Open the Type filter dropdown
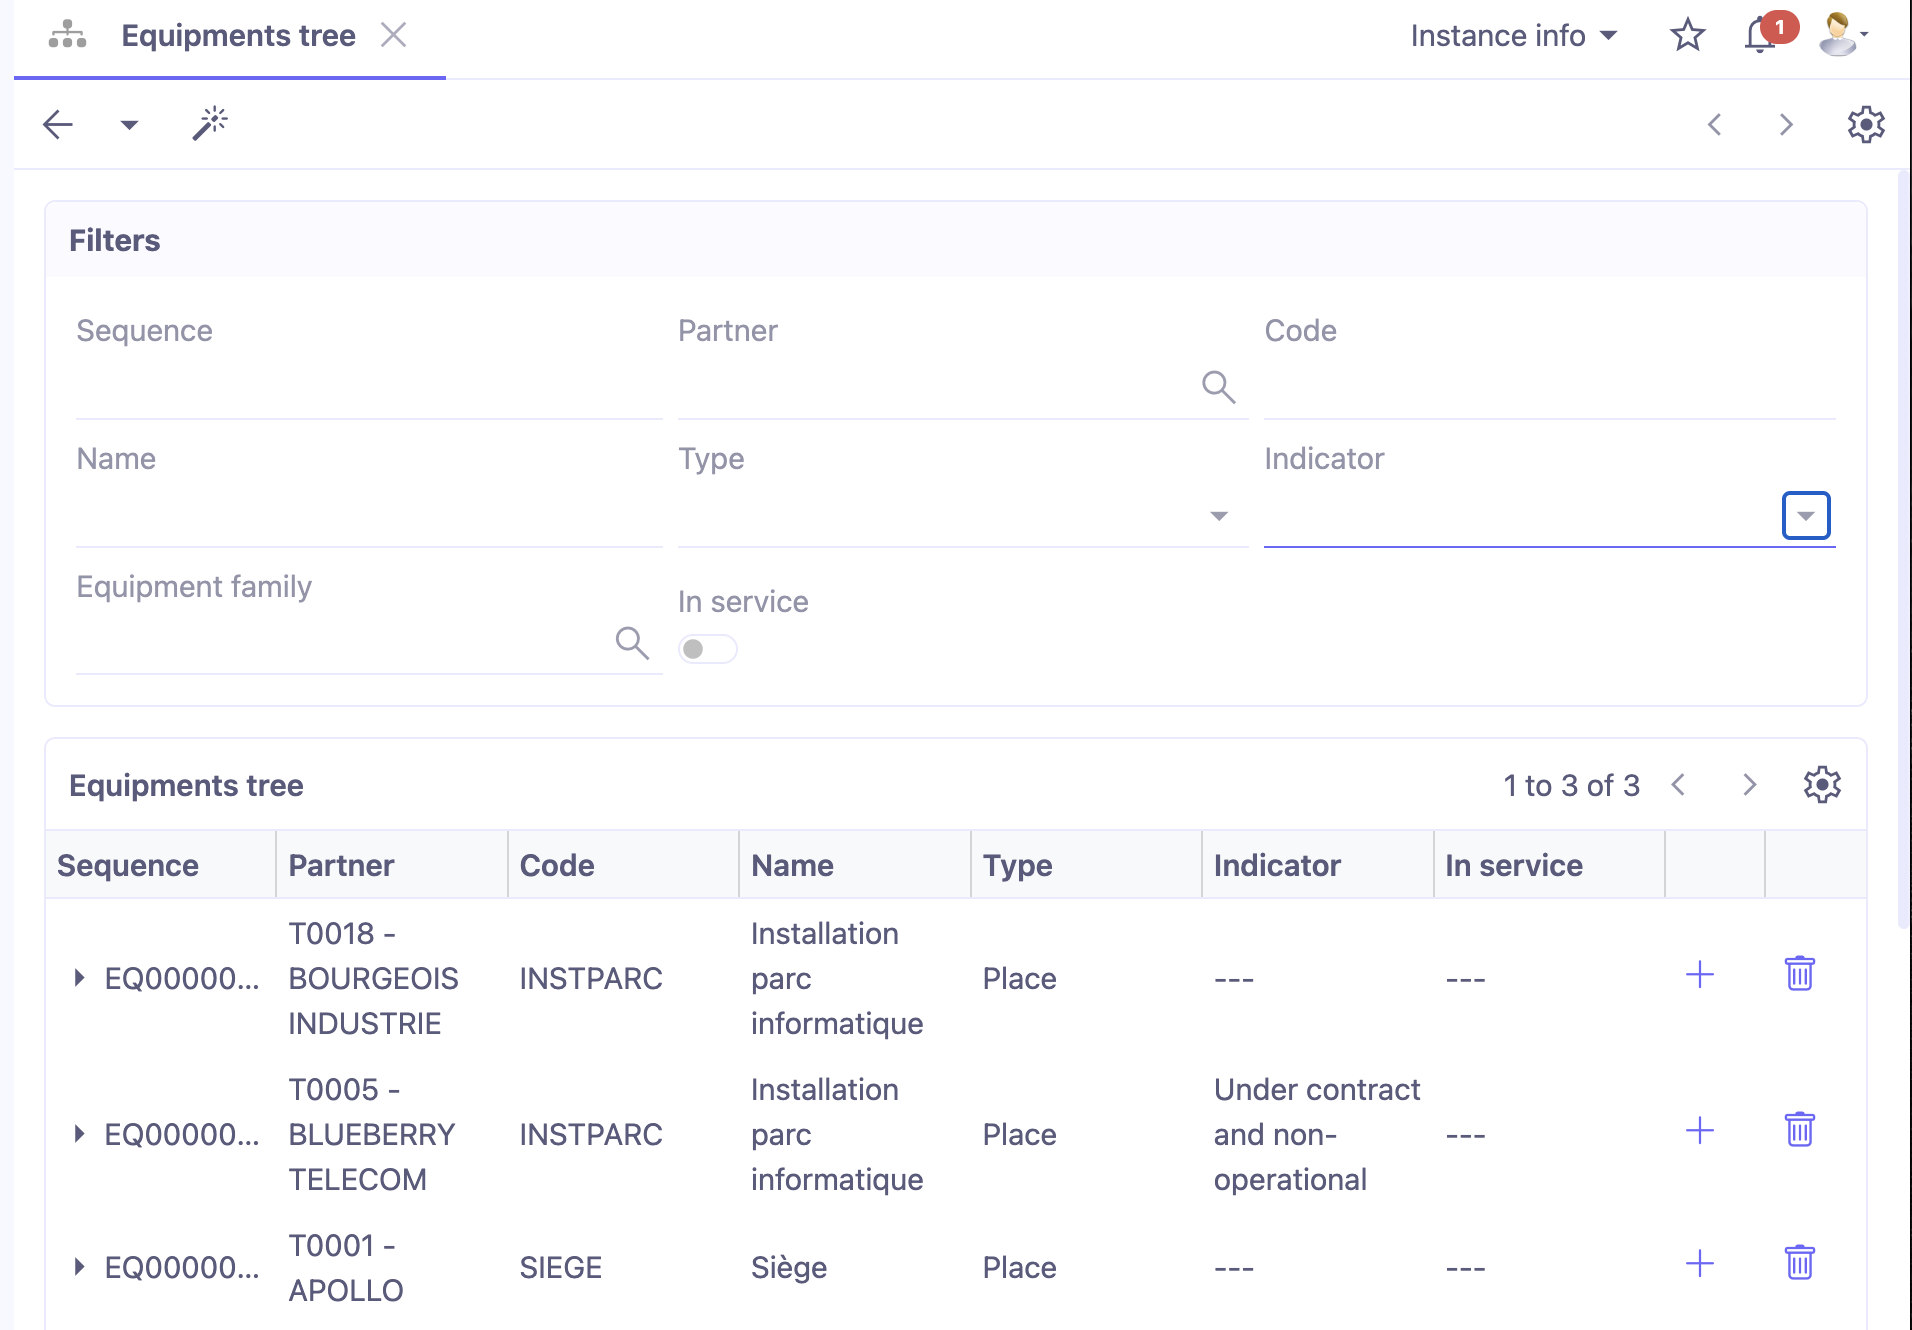Viewport: 1912px width, 1330px height. tap(1218, 516)
